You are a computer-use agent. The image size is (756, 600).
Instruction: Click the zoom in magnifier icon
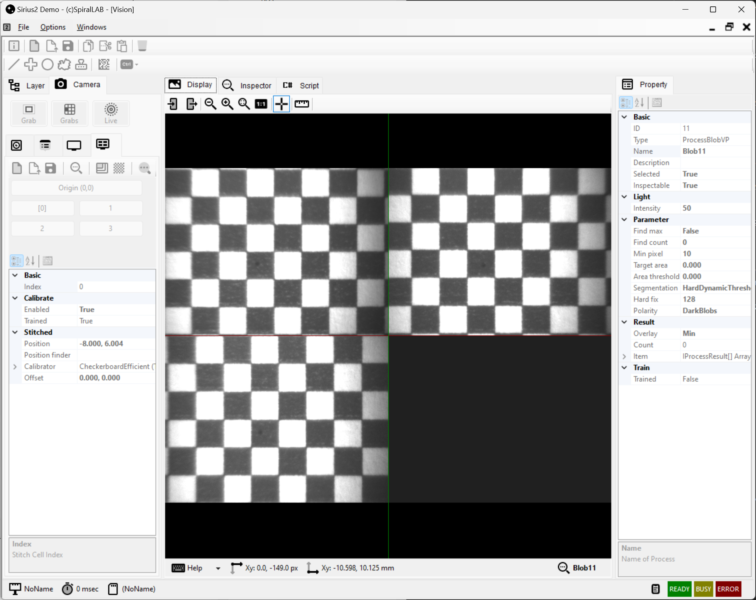pos(227,104)
